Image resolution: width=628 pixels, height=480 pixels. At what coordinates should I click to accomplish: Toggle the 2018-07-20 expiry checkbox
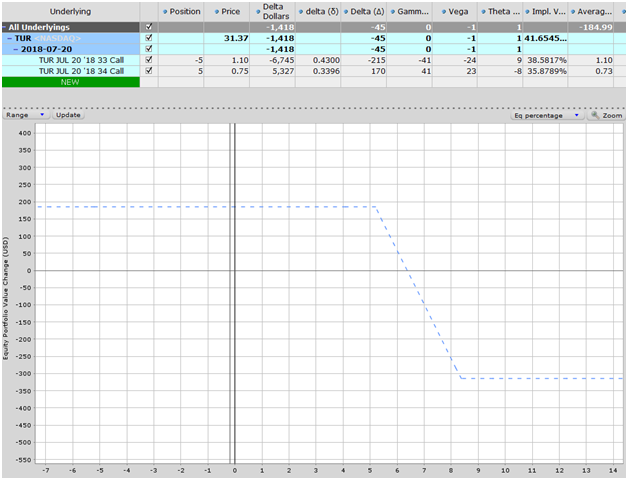pyautogui.click(x=149, y=48)
